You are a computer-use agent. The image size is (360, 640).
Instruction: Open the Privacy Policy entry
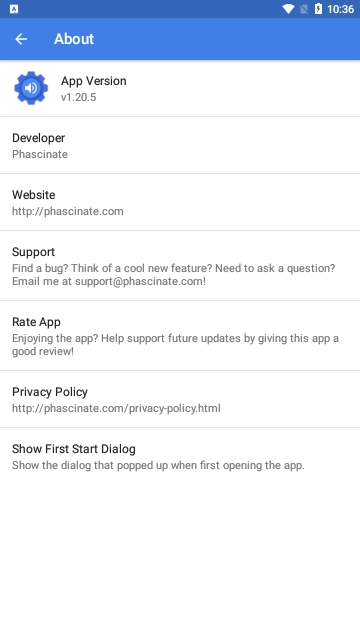click(x=180, y=400)
